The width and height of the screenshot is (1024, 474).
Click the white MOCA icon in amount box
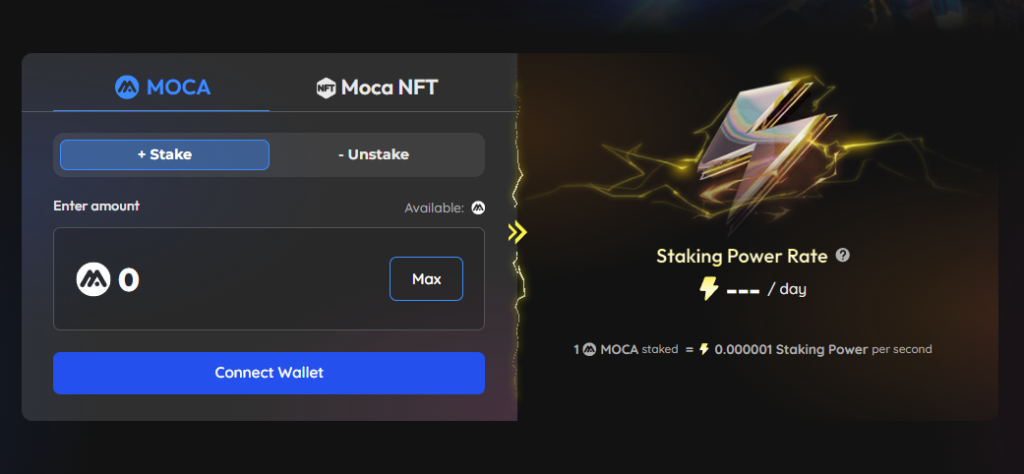point(93,279)
